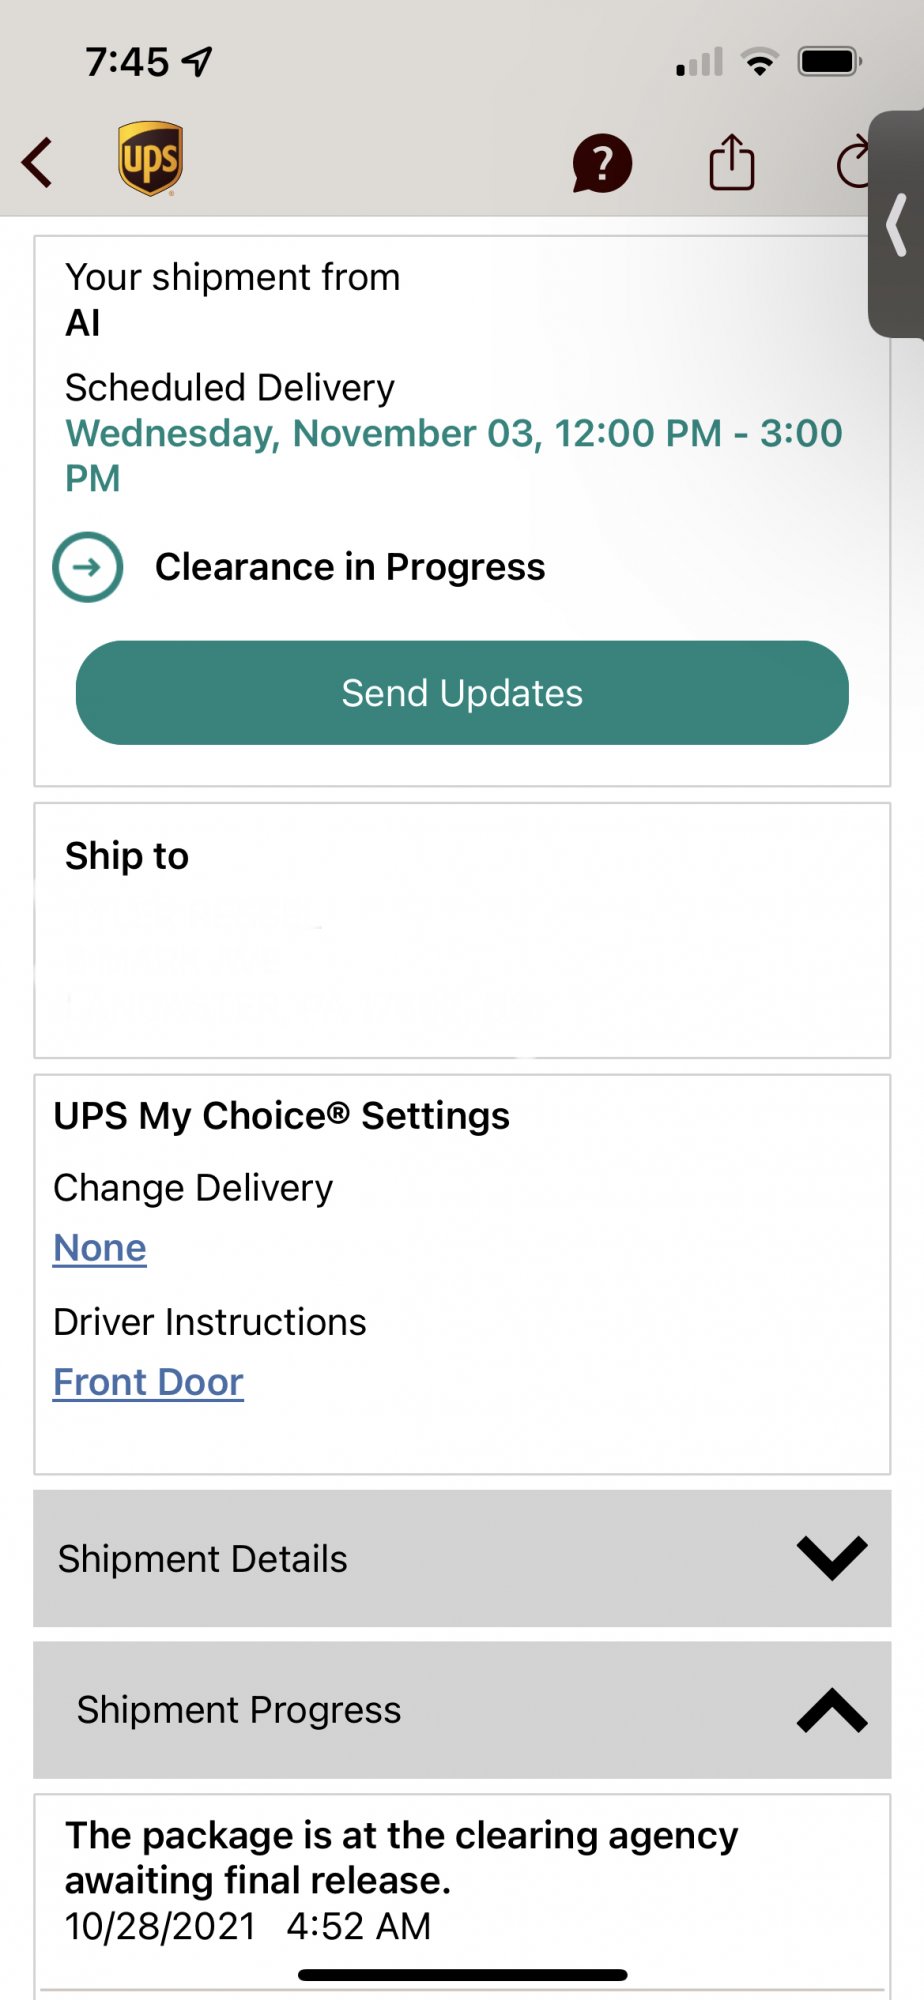This screenshot has height=2000, width=924.
Task: Tap the UPS shield logo
Action: tap(150, 159)
